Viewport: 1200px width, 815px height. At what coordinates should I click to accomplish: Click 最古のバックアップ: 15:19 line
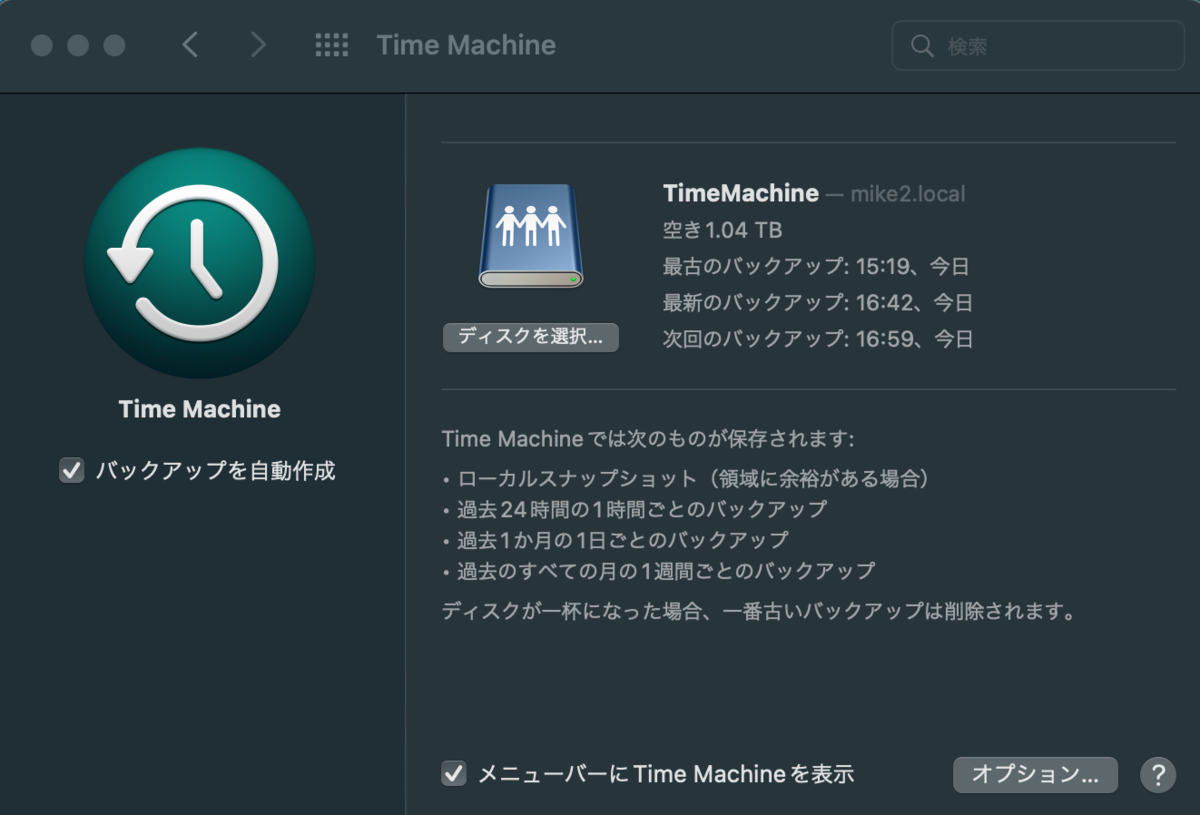(x=816, y=266)
